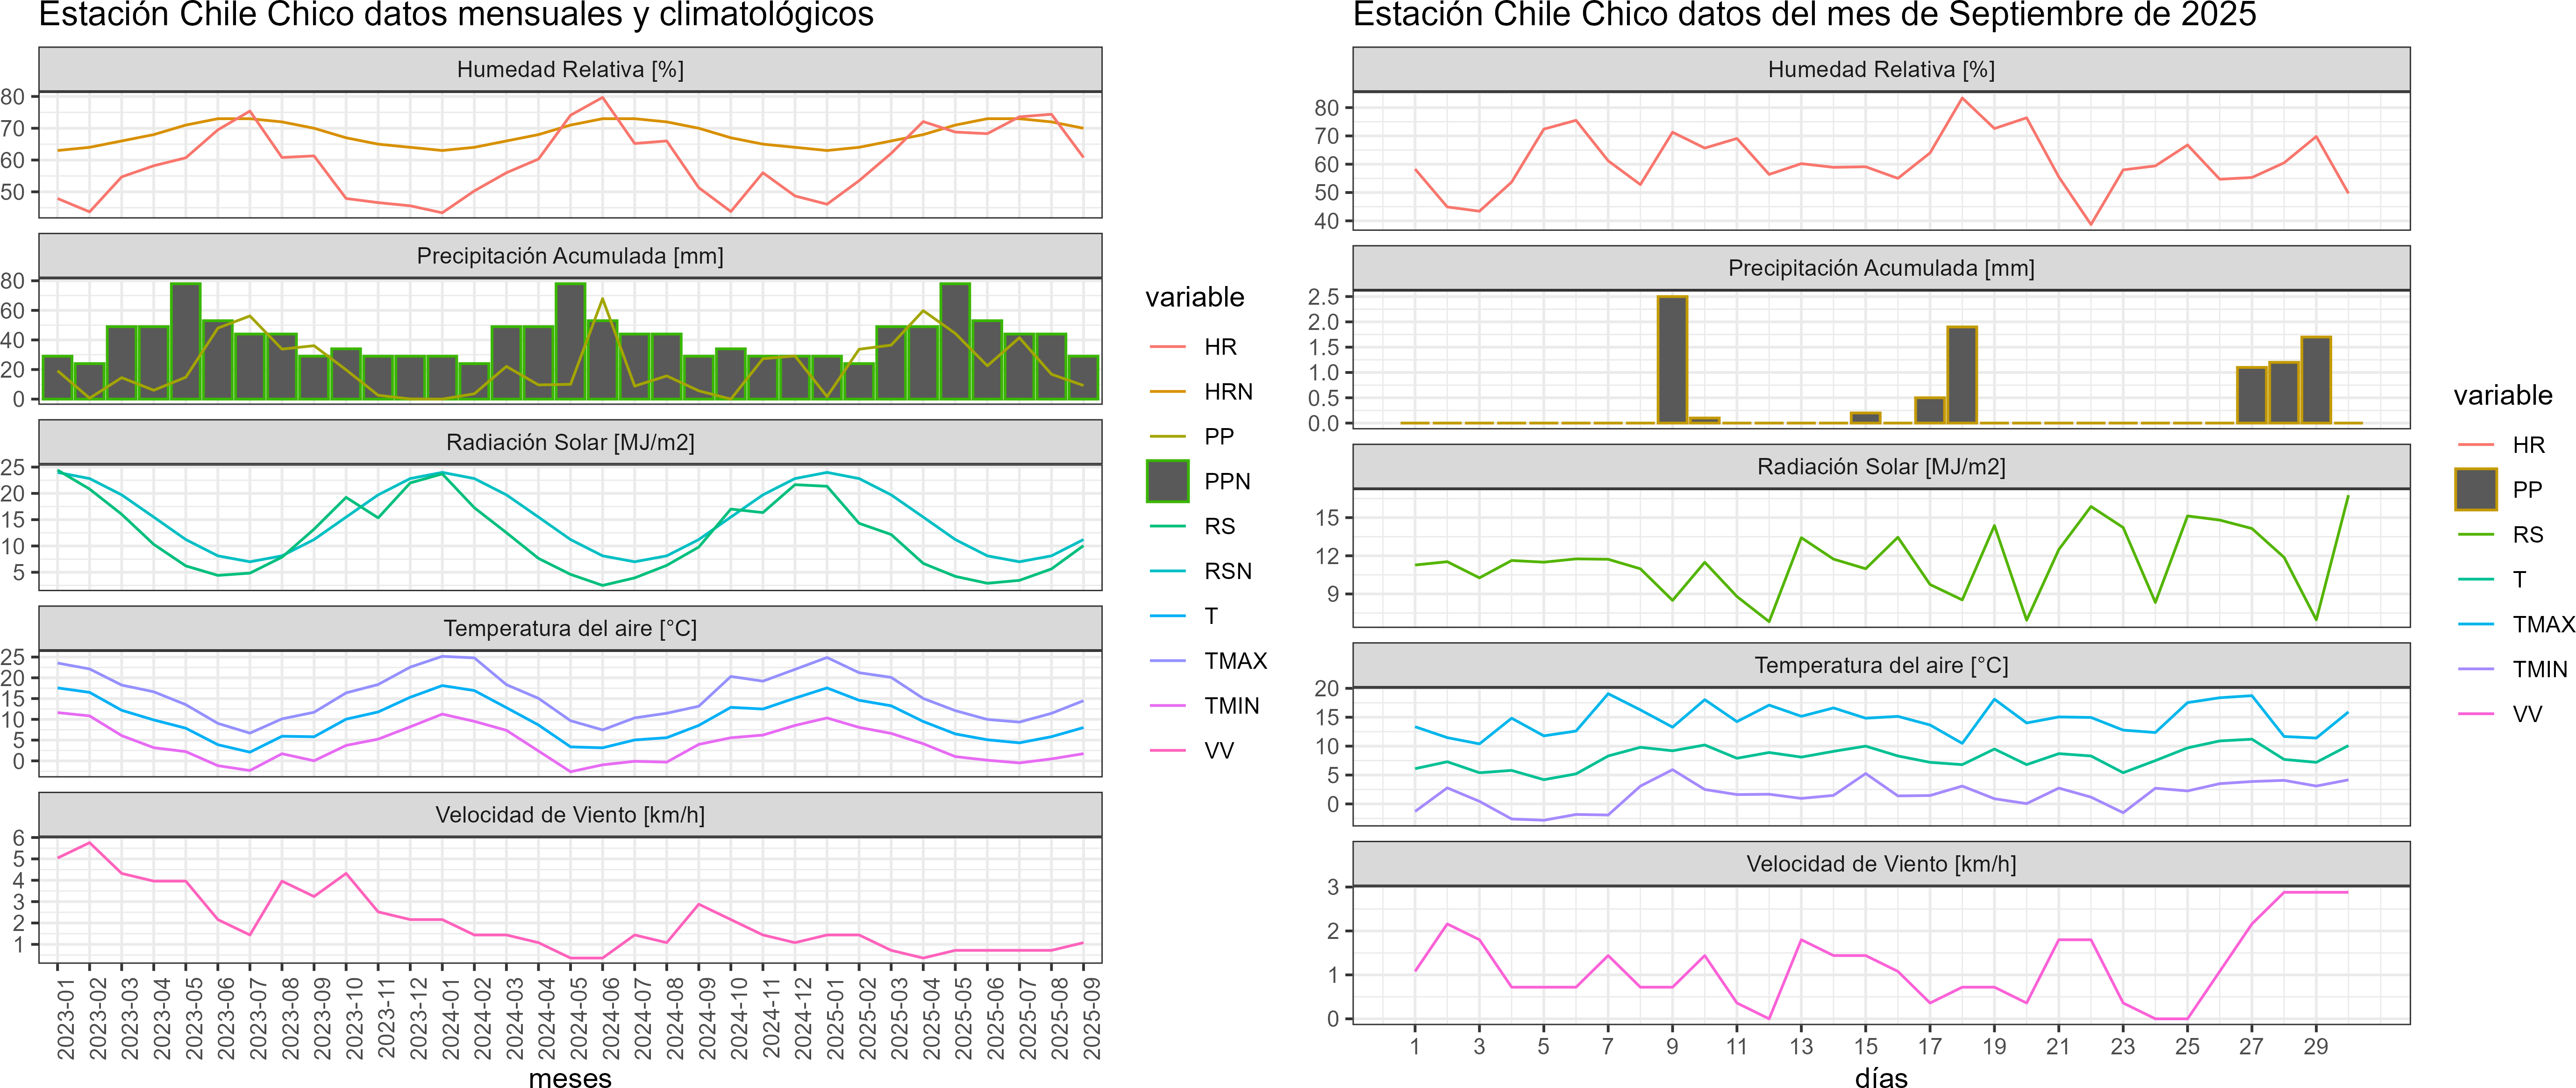
Task: Click left Temperatura del aire panel header
Action: tap(570, 628)
